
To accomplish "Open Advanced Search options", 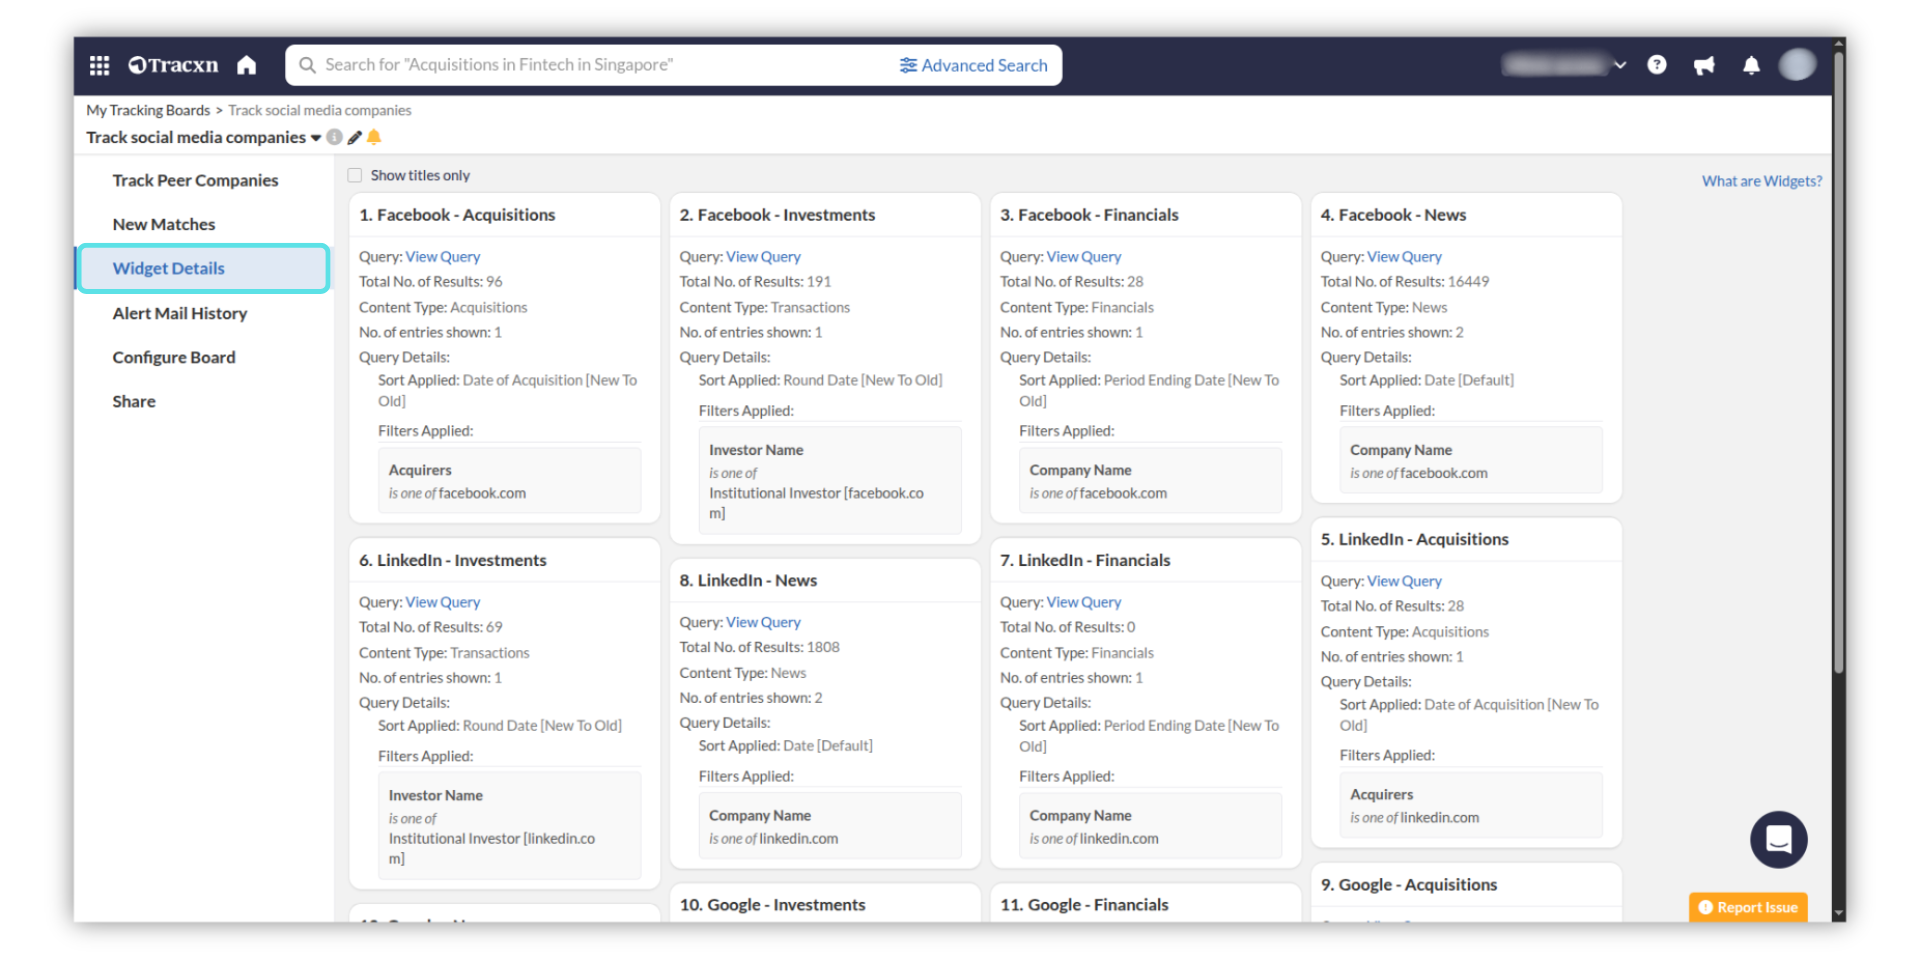I will tap(973, 65).
